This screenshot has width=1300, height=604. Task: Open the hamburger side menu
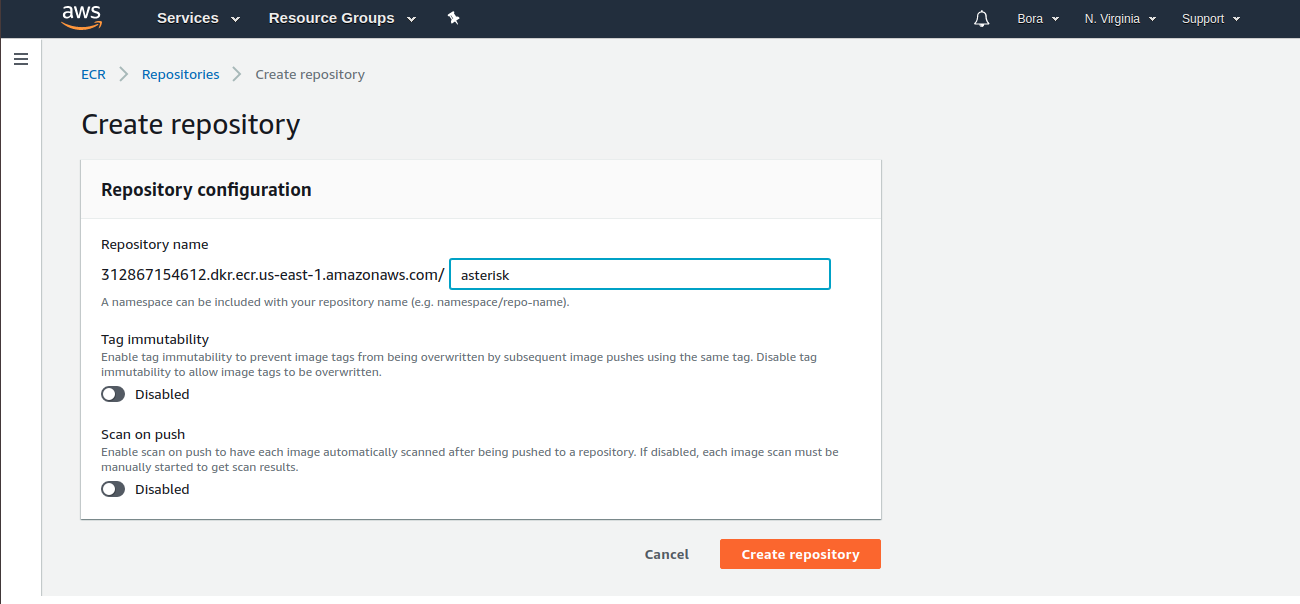pyautogui.click(x=20, y=59)
